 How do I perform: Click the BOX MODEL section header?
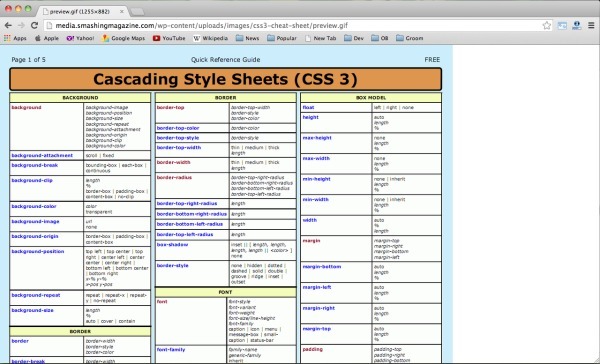(371, 98)
